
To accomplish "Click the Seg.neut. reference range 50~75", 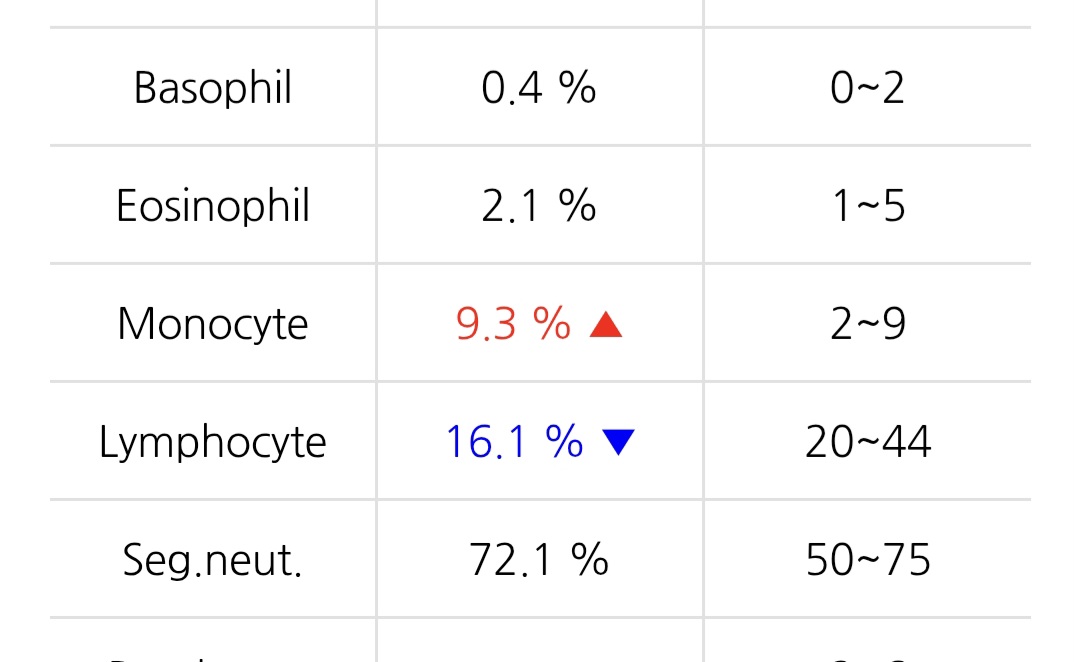I will click(867, 559).
